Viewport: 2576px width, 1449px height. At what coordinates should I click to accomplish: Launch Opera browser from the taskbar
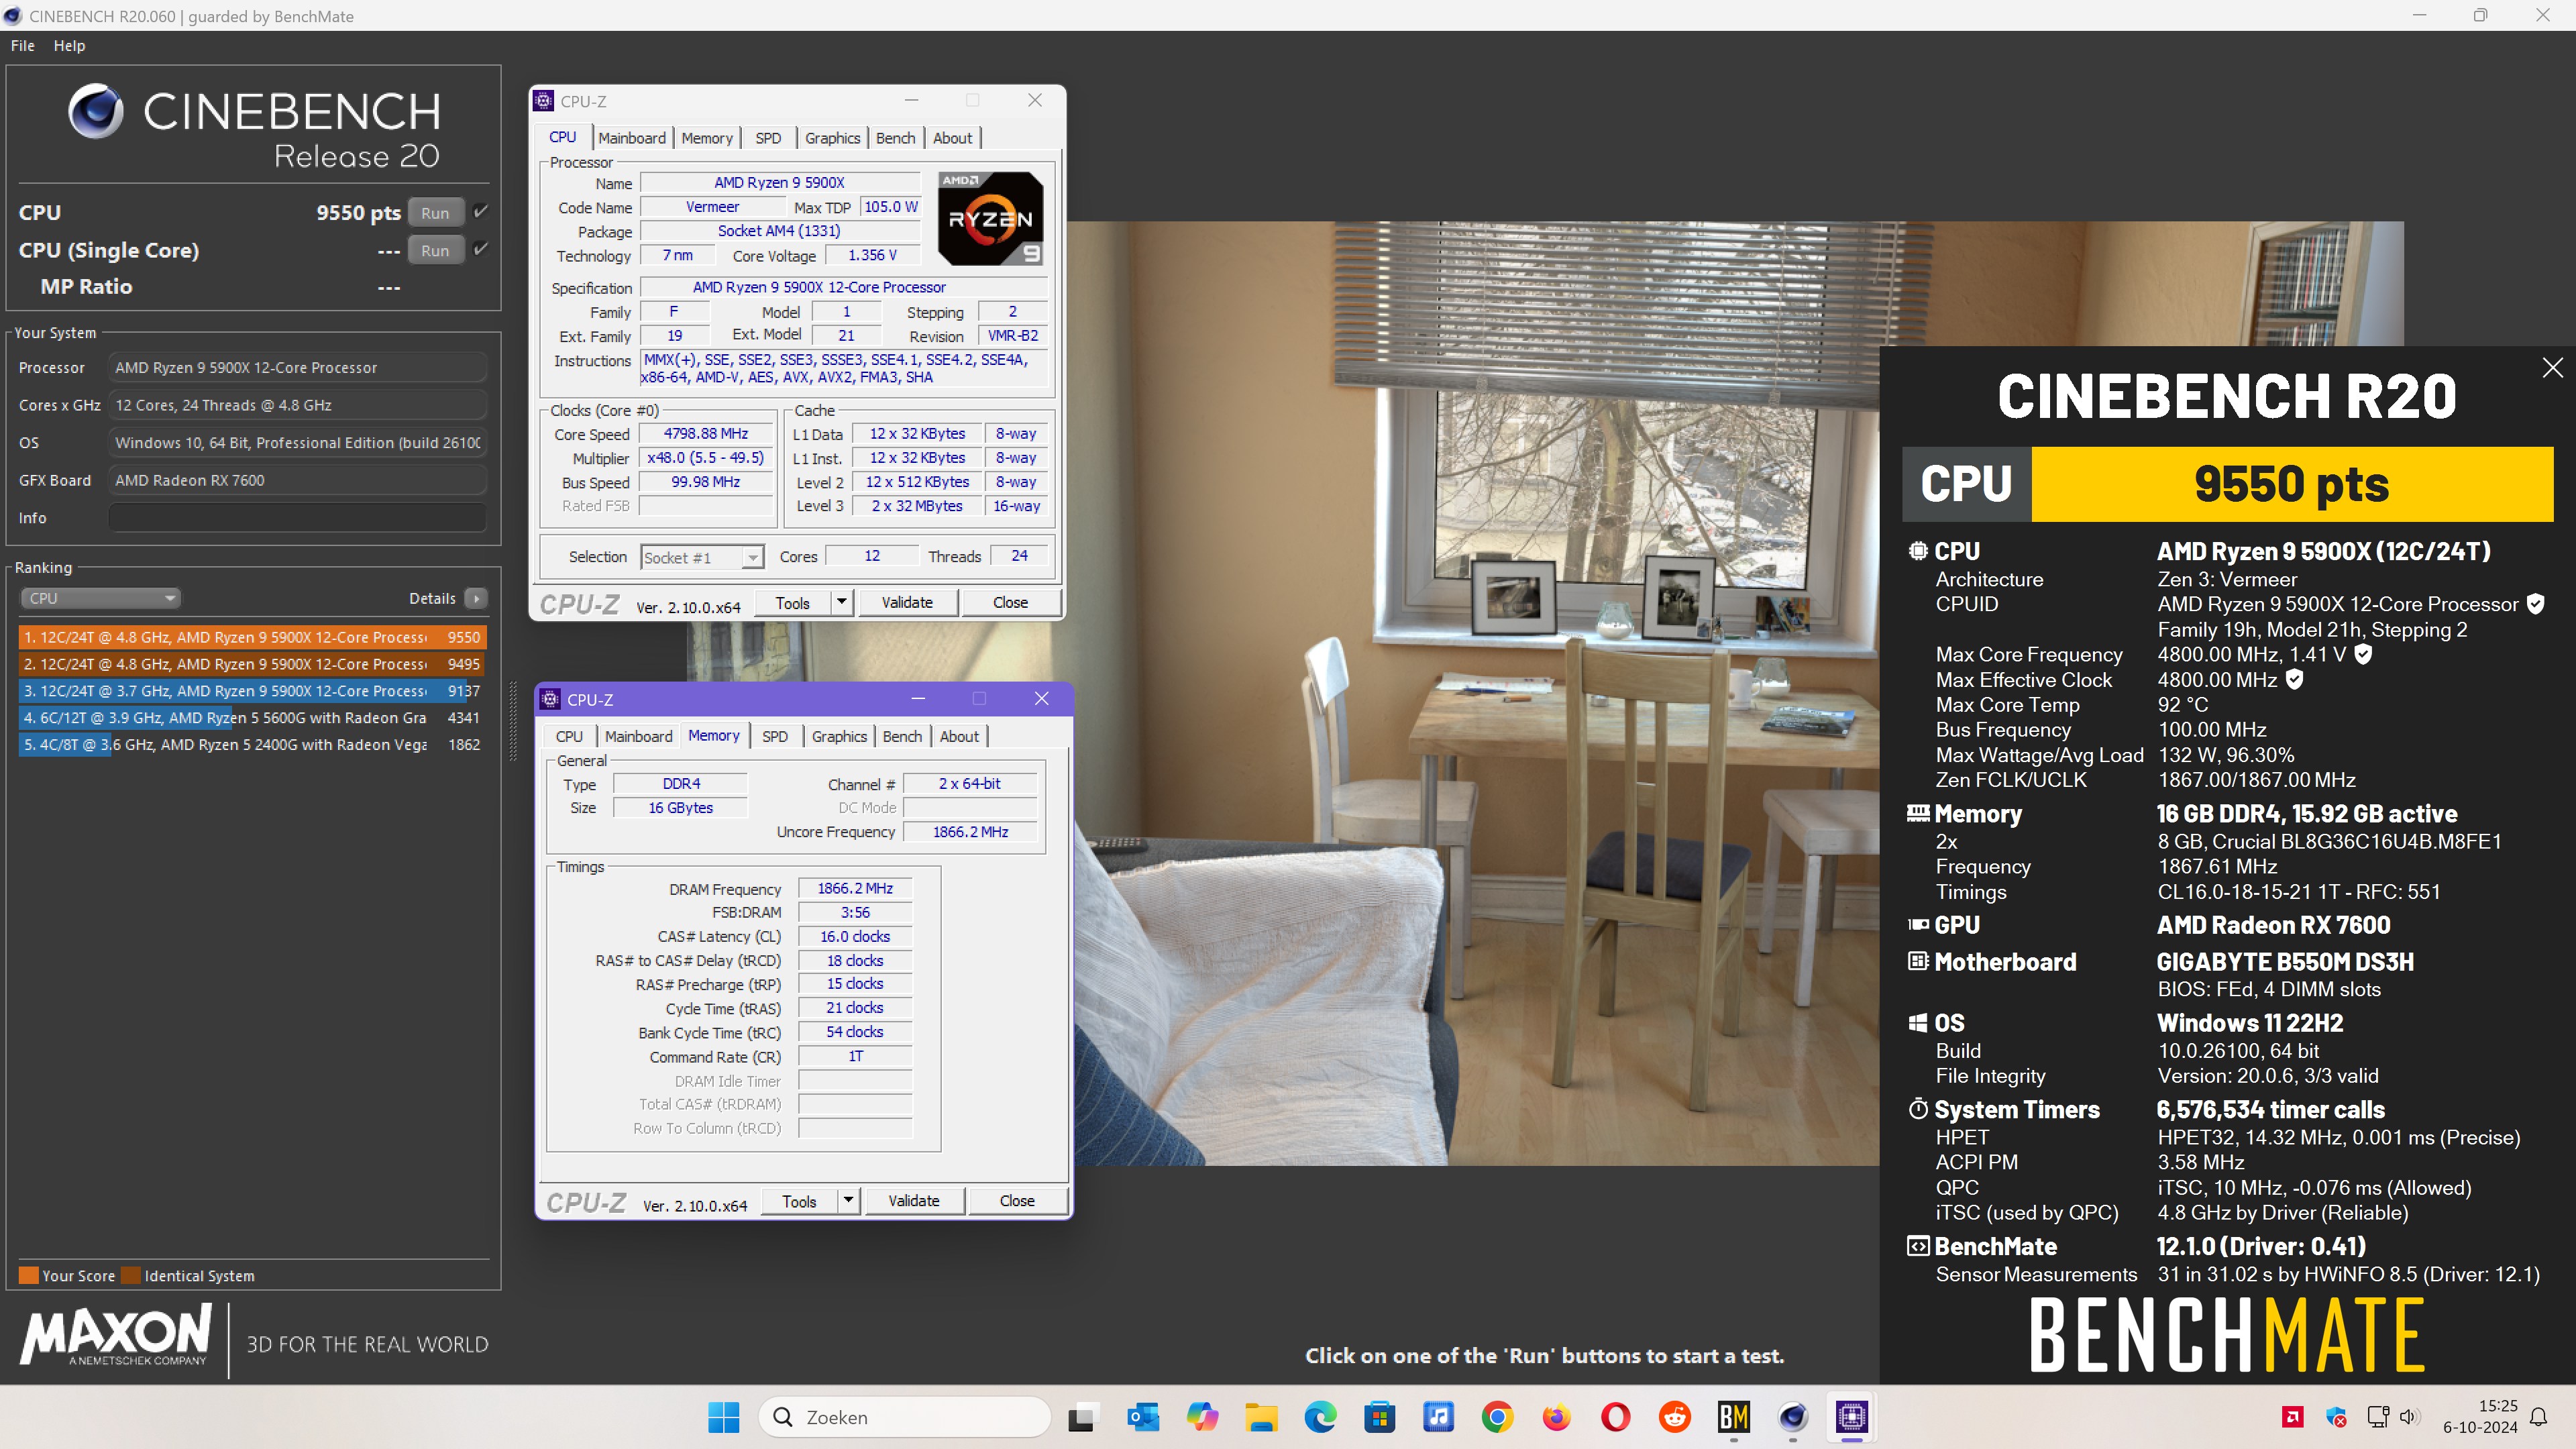pyautogui.click(x=1615, y=1417)
